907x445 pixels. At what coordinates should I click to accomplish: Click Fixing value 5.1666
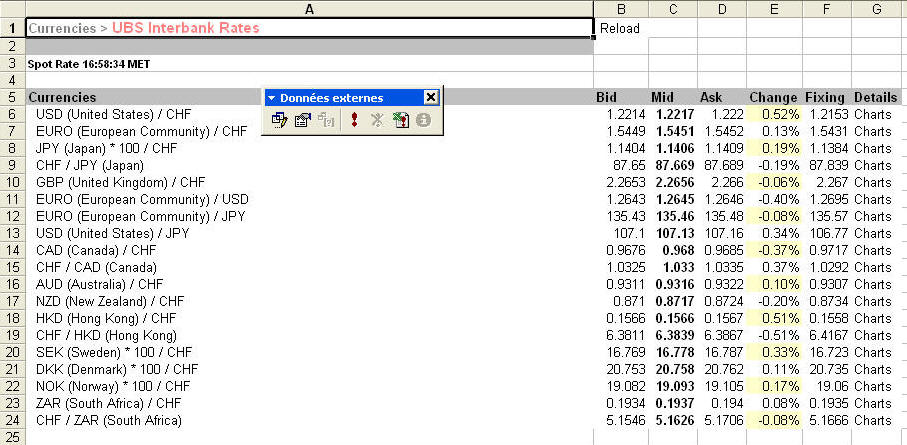[x=828, y=420]
